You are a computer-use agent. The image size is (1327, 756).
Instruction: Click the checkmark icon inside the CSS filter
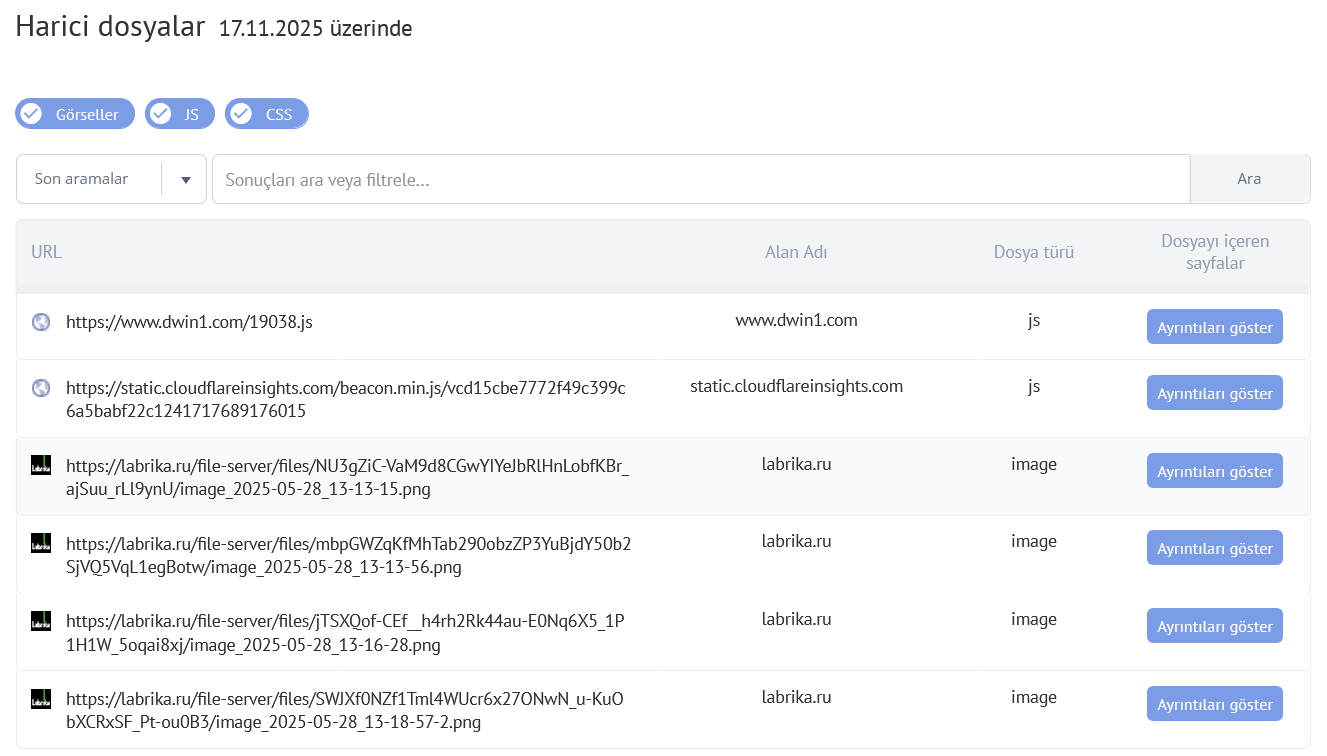coord(240,113)
